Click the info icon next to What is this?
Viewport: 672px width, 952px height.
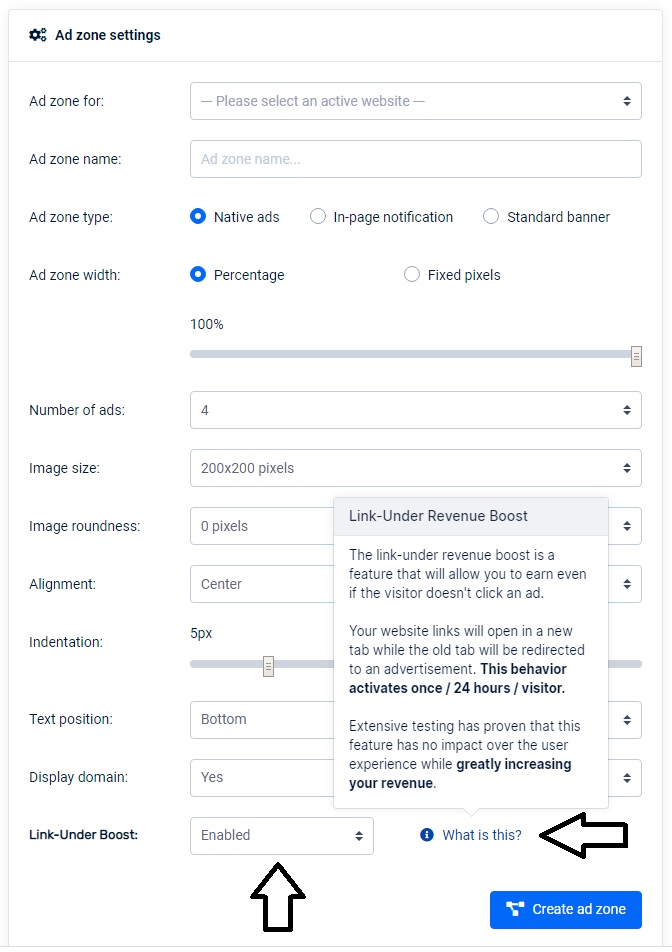[x=427, y=835]
